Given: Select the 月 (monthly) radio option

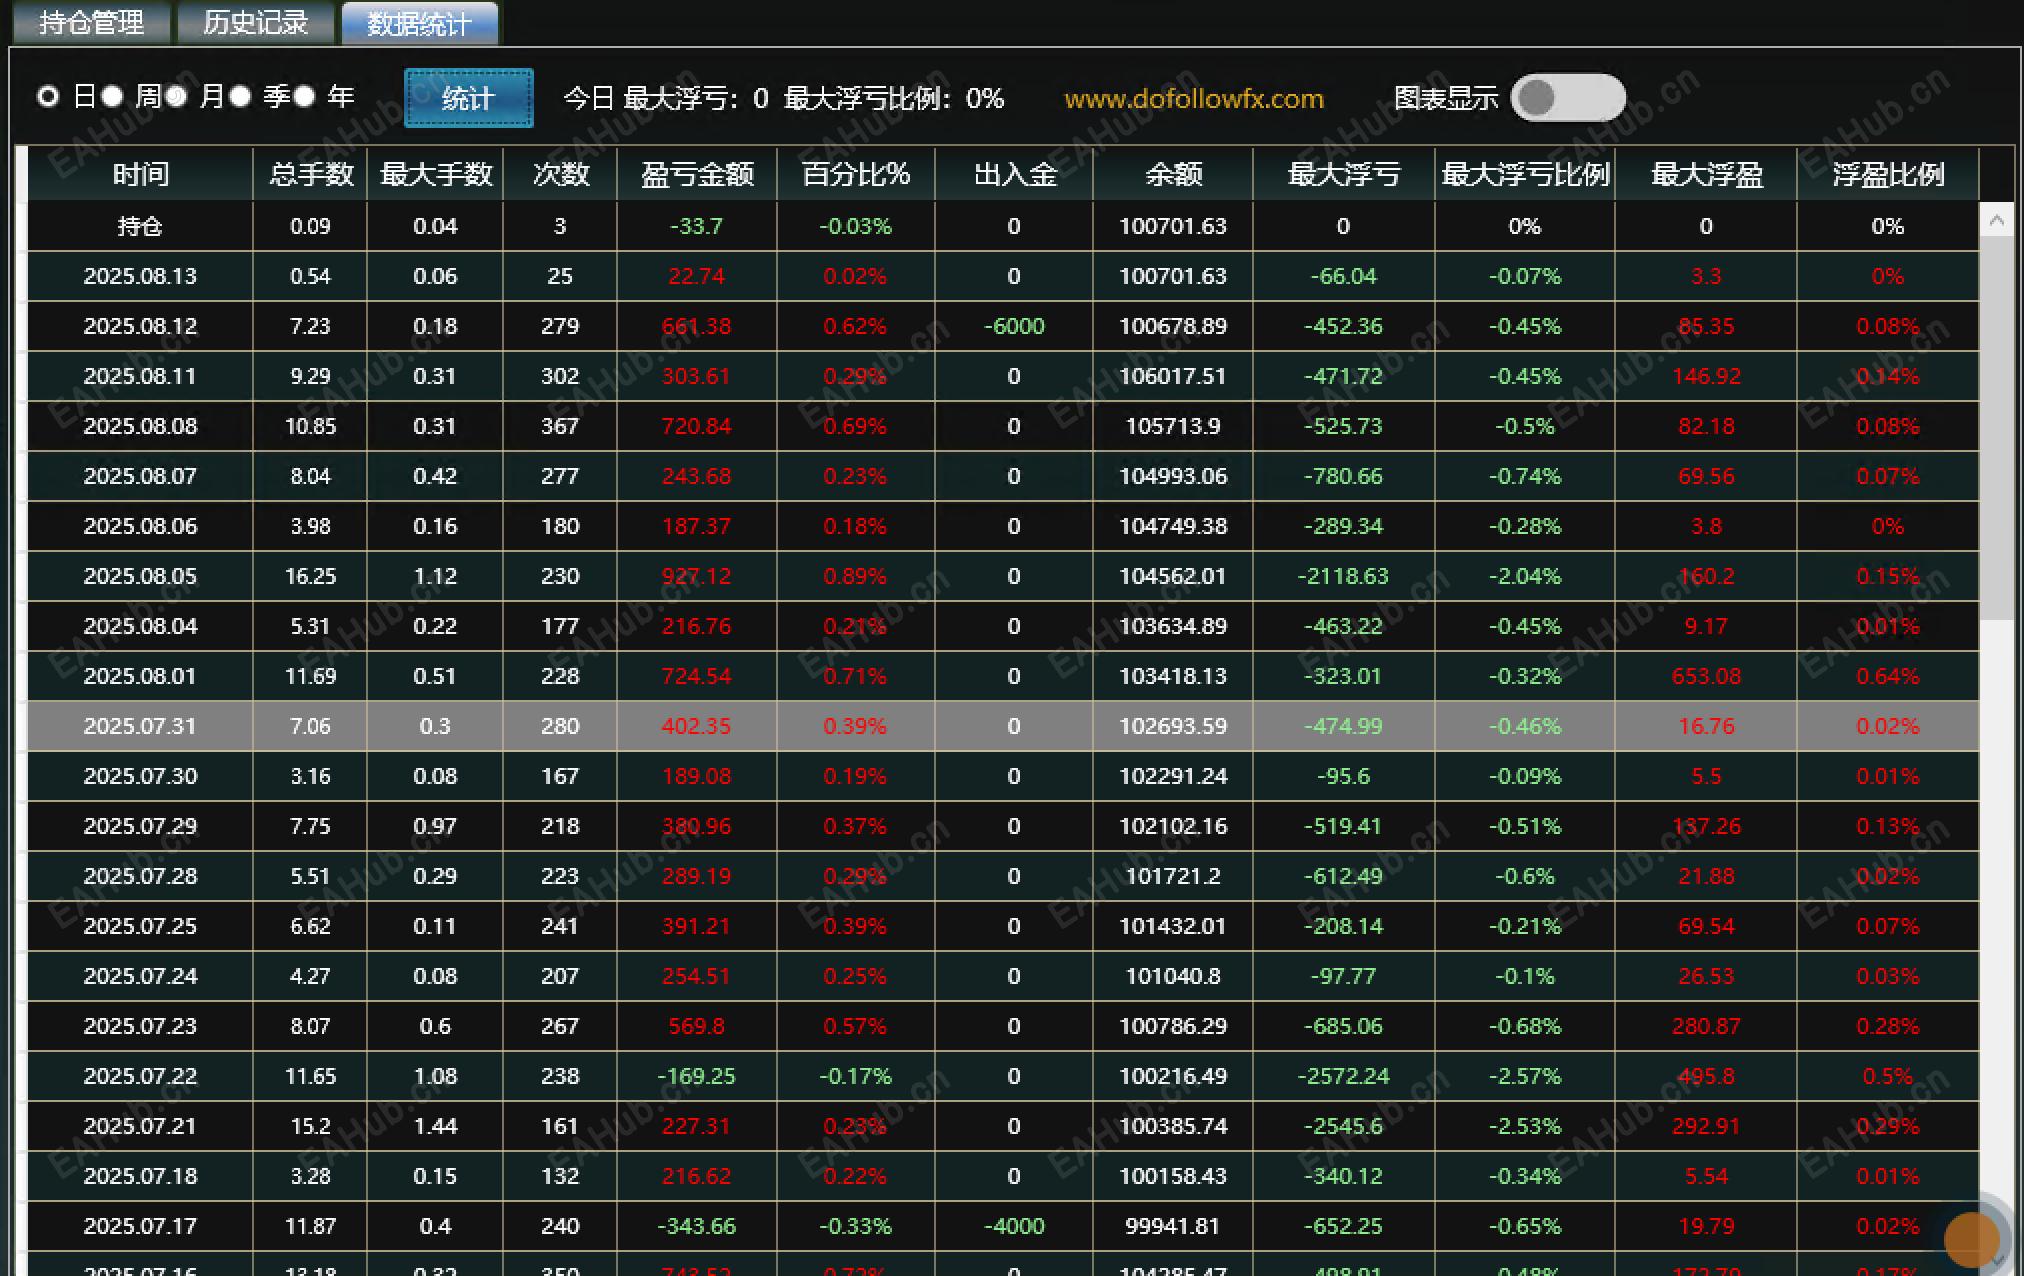Looking at the screenshot, I should click(x=176, y=97).
